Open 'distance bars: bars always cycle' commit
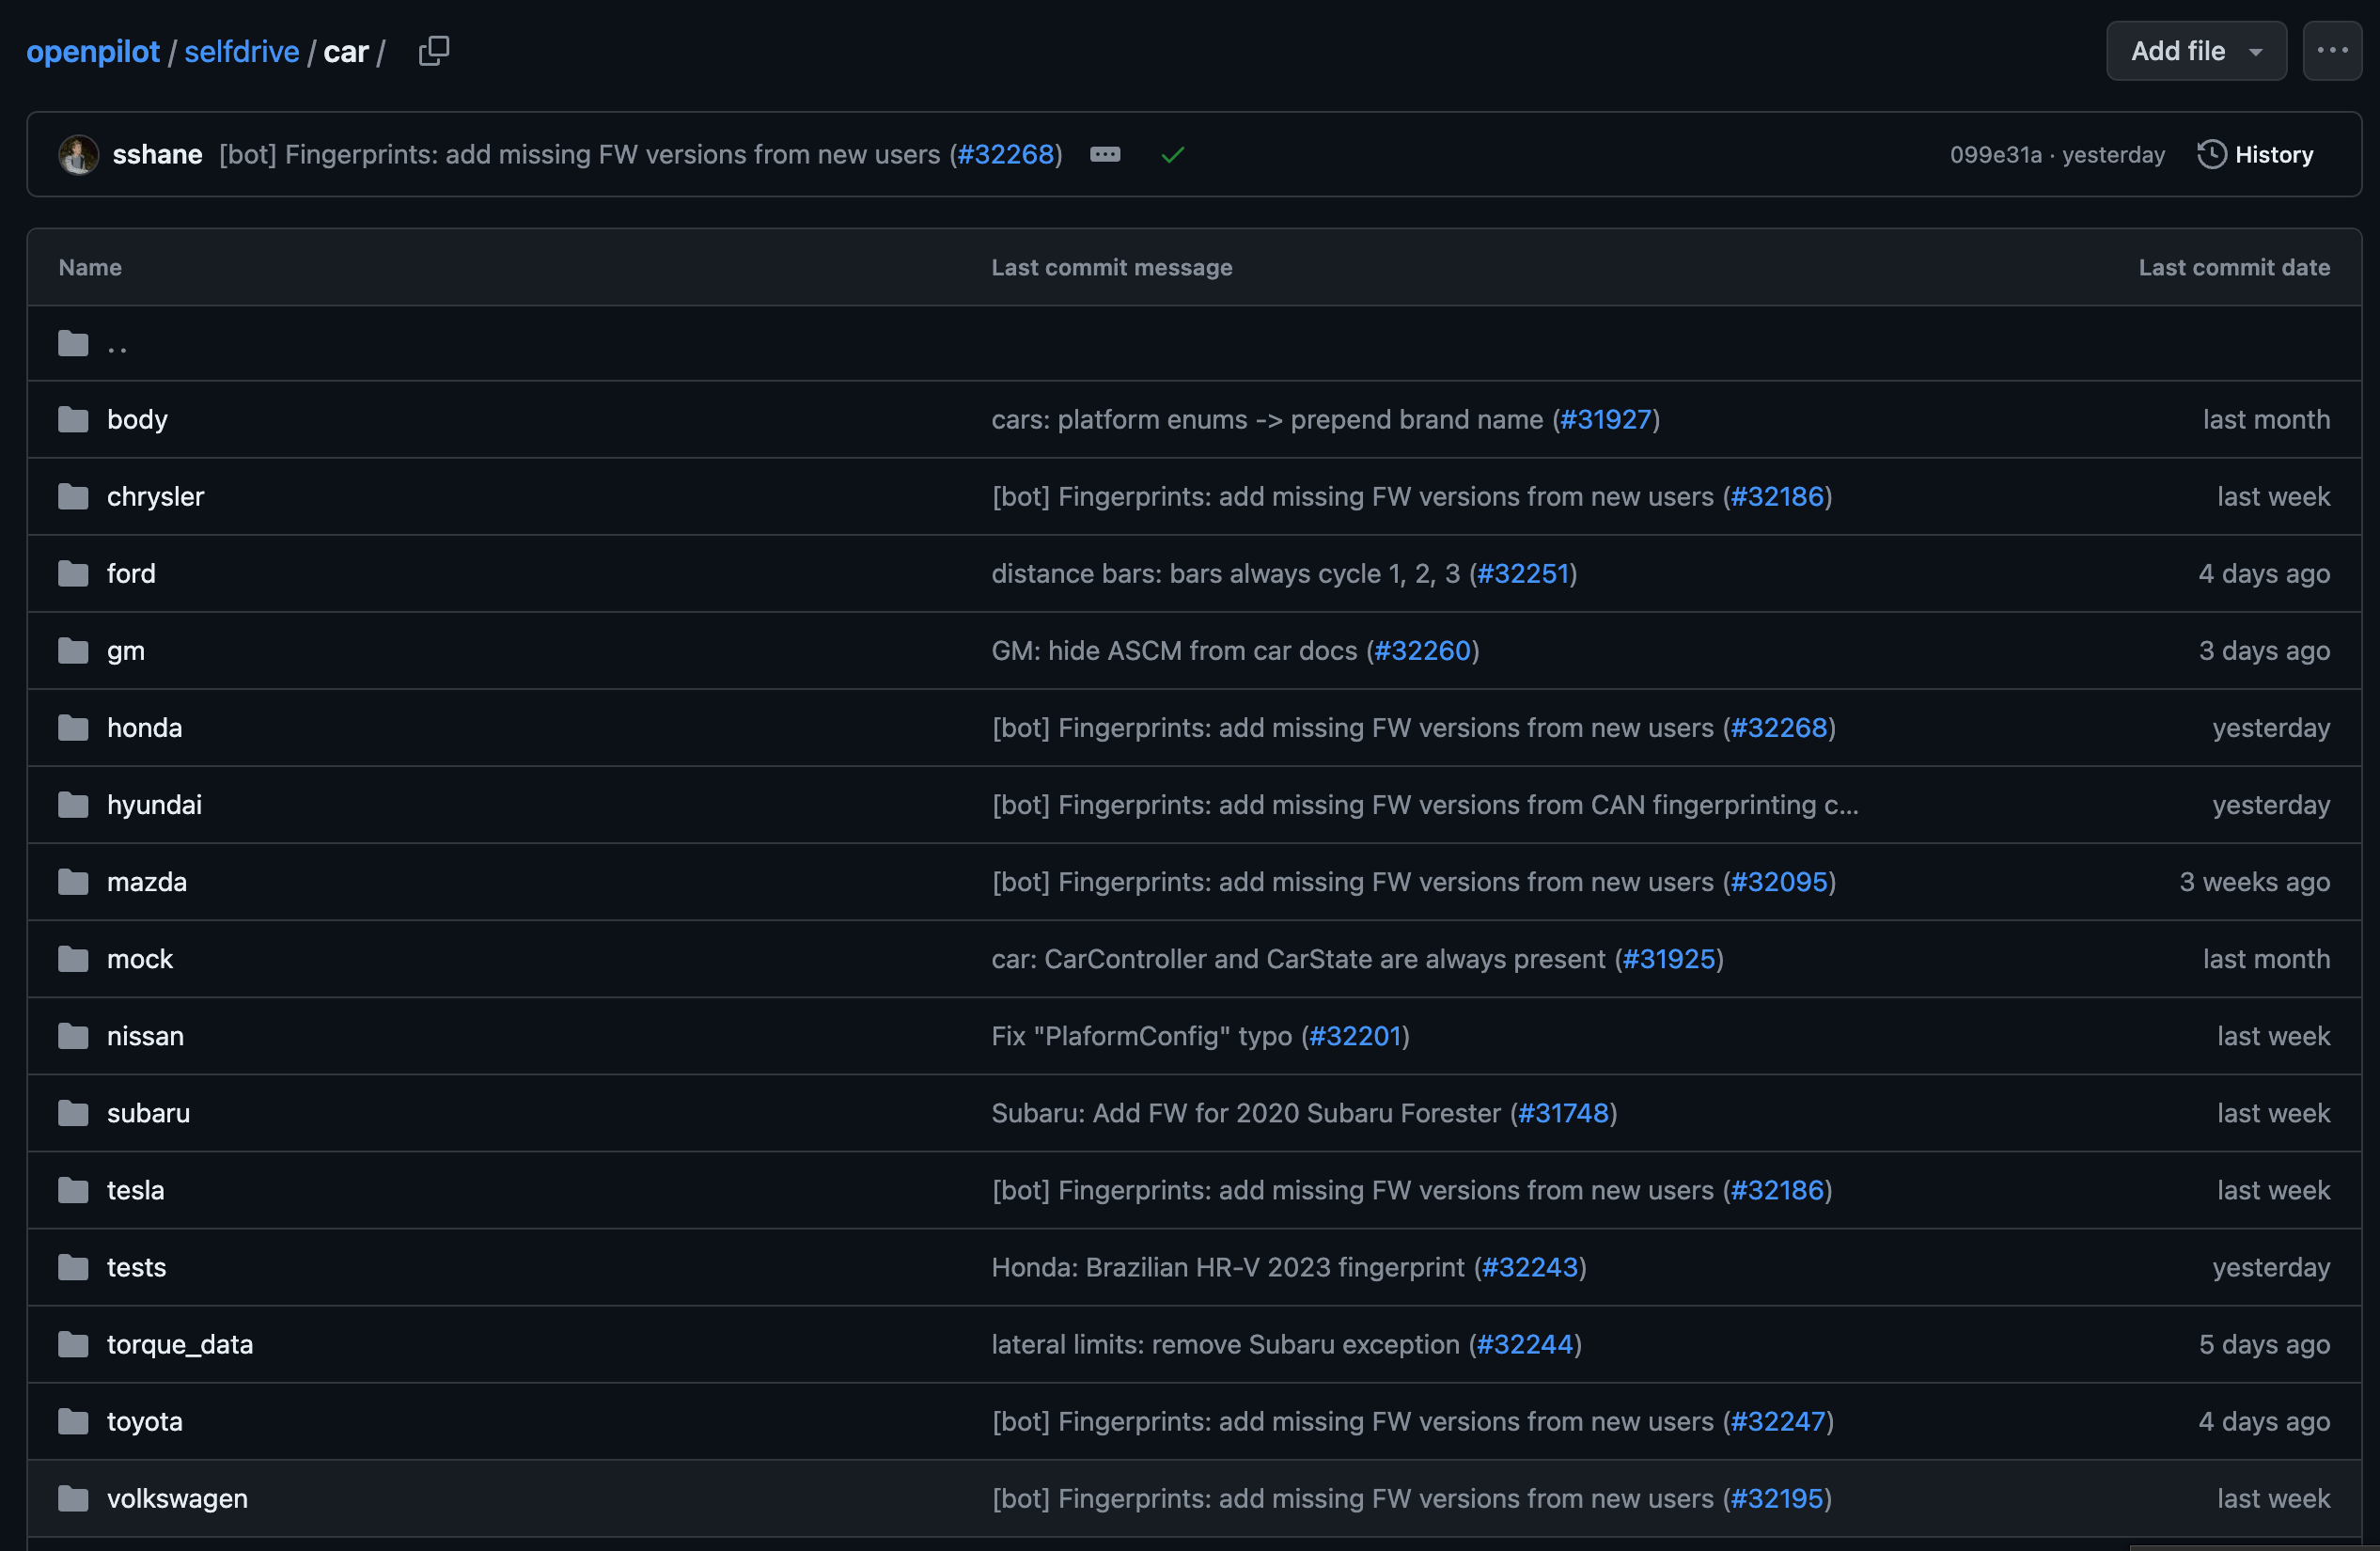 coord(1226,573)
